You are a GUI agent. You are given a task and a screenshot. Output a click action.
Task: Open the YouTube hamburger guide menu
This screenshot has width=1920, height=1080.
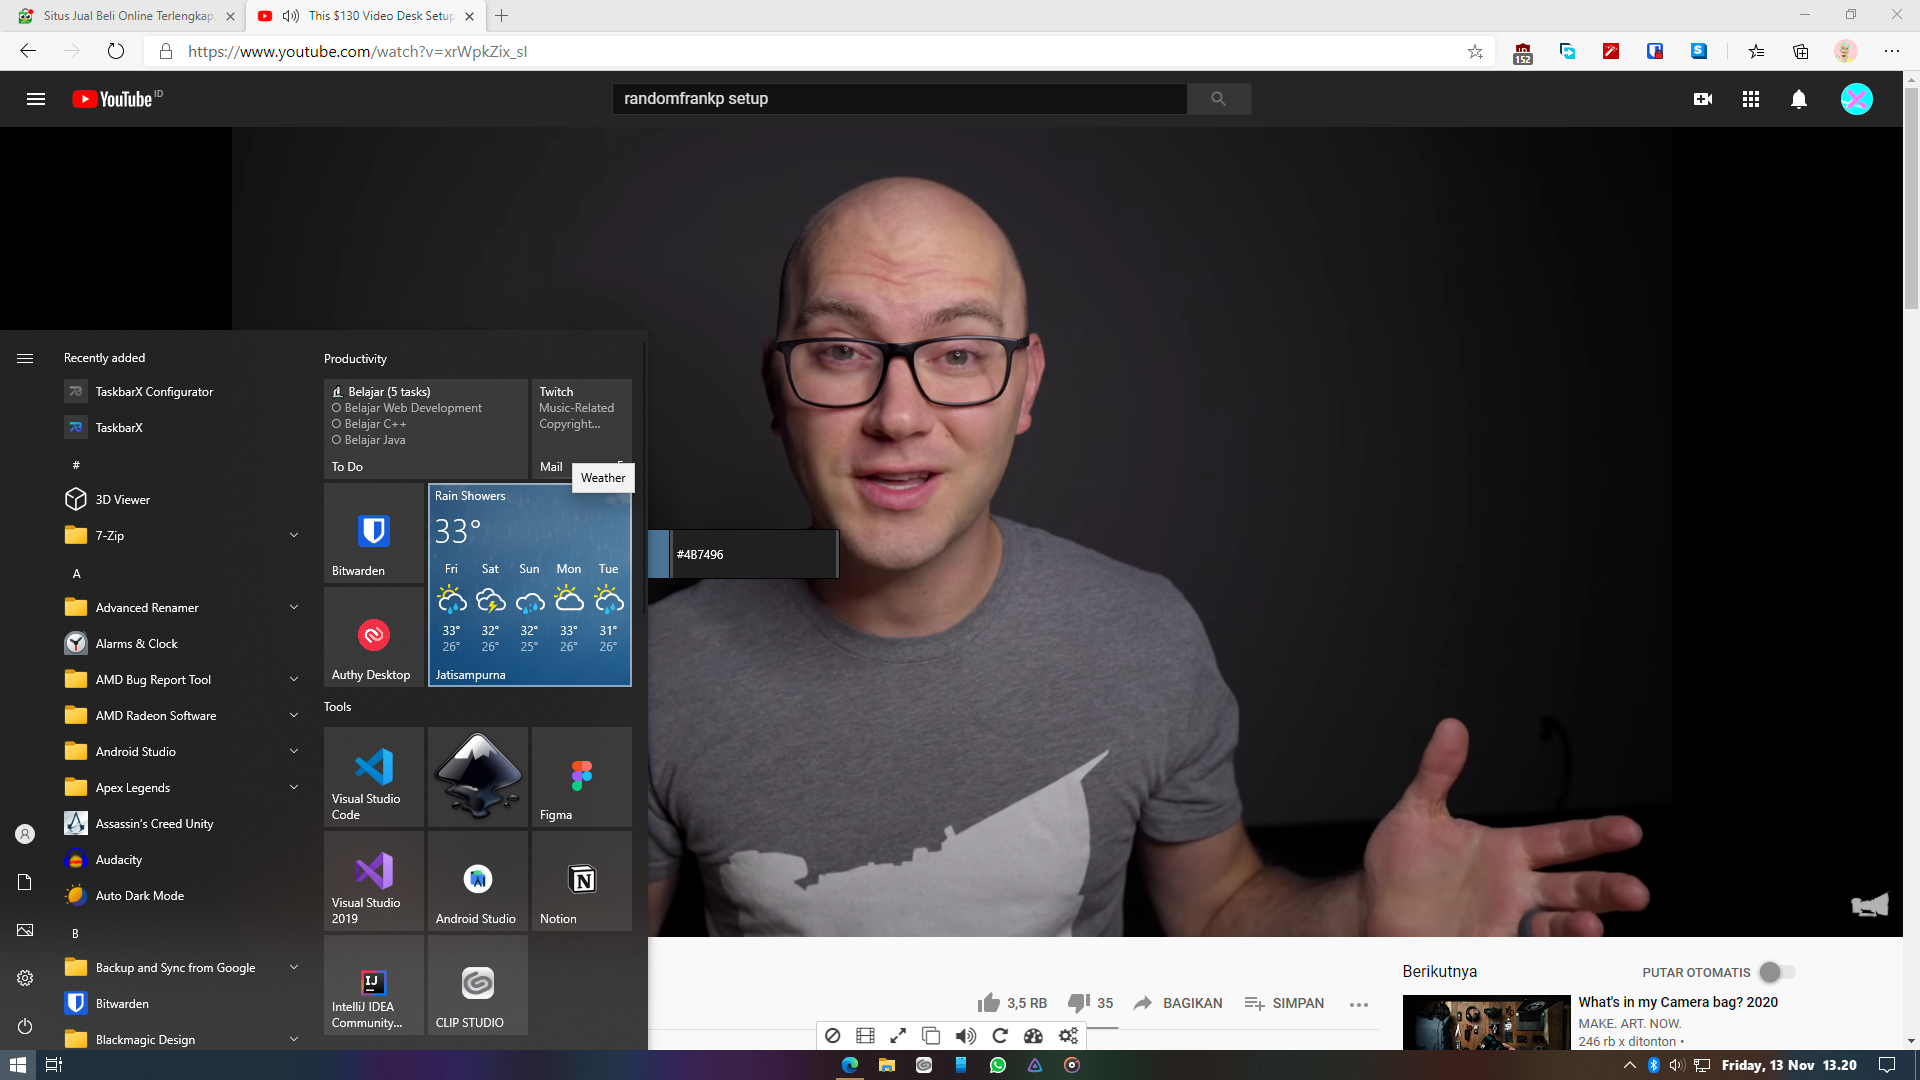(36, 99)
